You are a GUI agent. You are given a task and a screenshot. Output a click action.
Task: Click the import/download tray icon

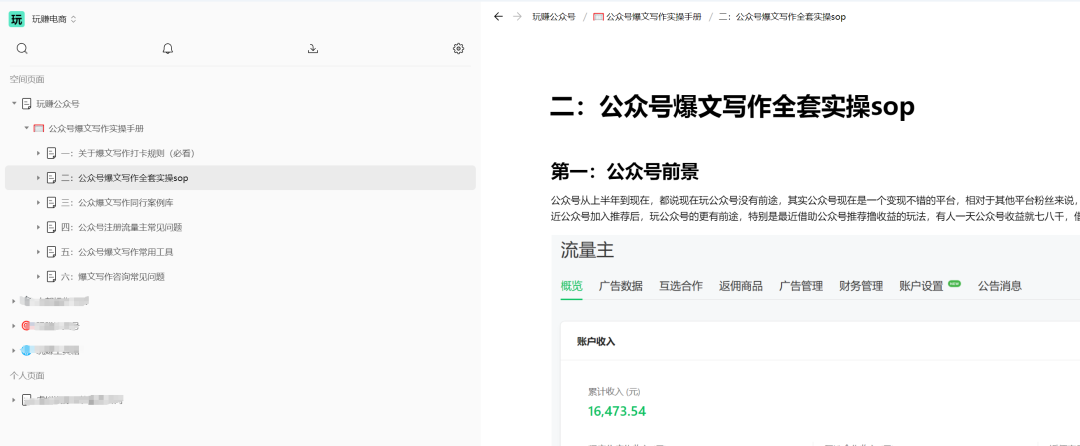coord(313,48)
